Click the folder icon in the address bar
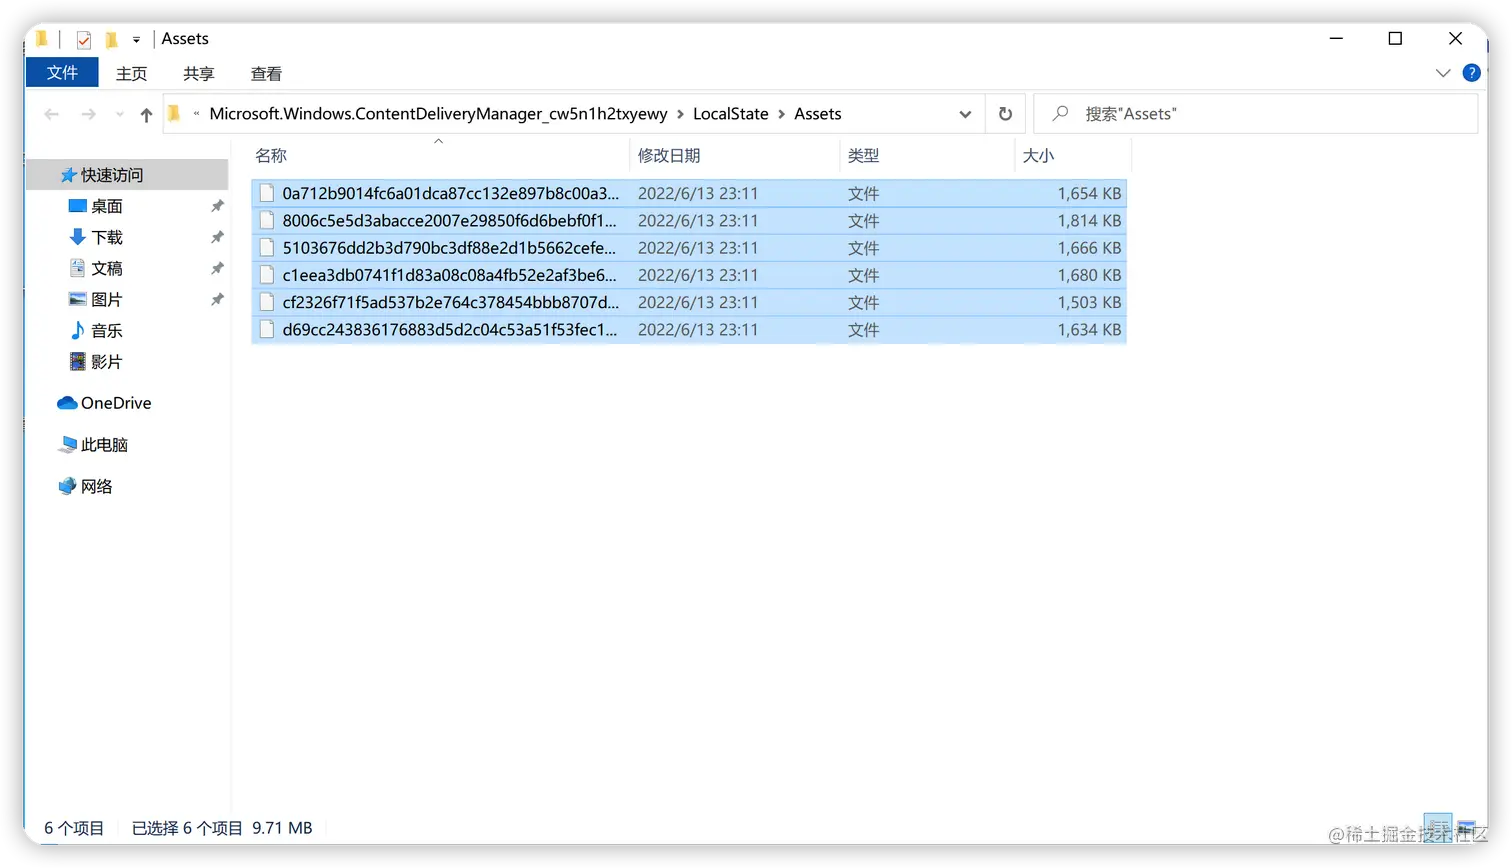Screen dimensions: 1512x868 [x=174, y=114]
